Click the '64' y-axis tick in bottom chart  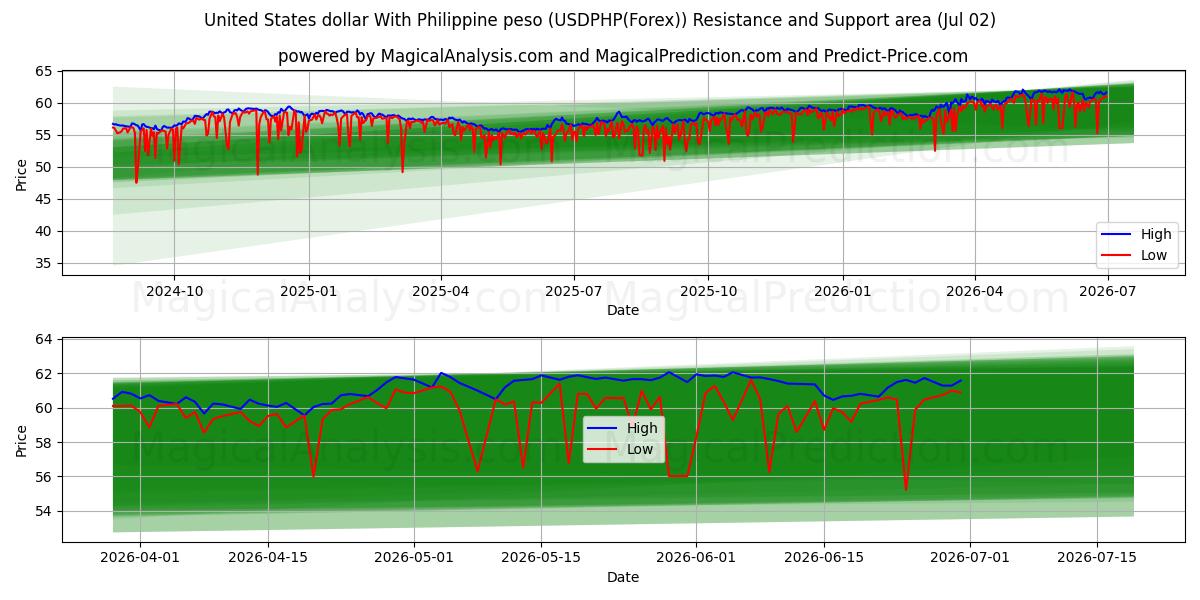tap(44, 340)
